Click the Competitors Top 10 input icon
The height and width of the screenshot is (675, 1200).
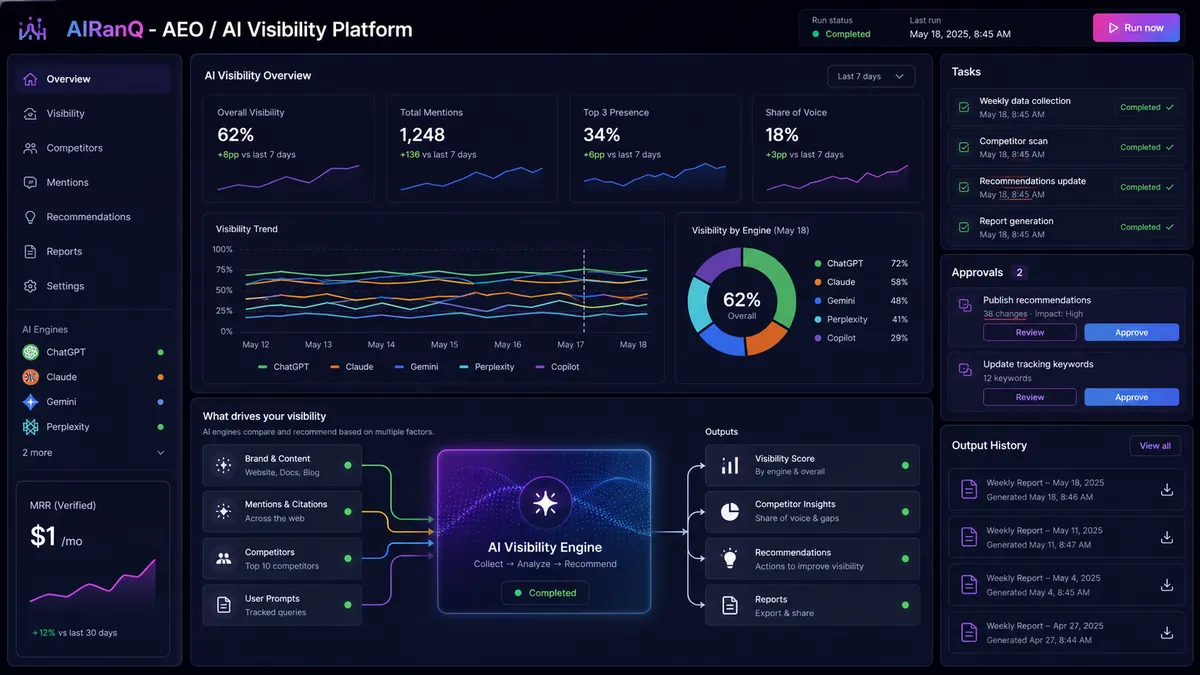coord(224,558)
